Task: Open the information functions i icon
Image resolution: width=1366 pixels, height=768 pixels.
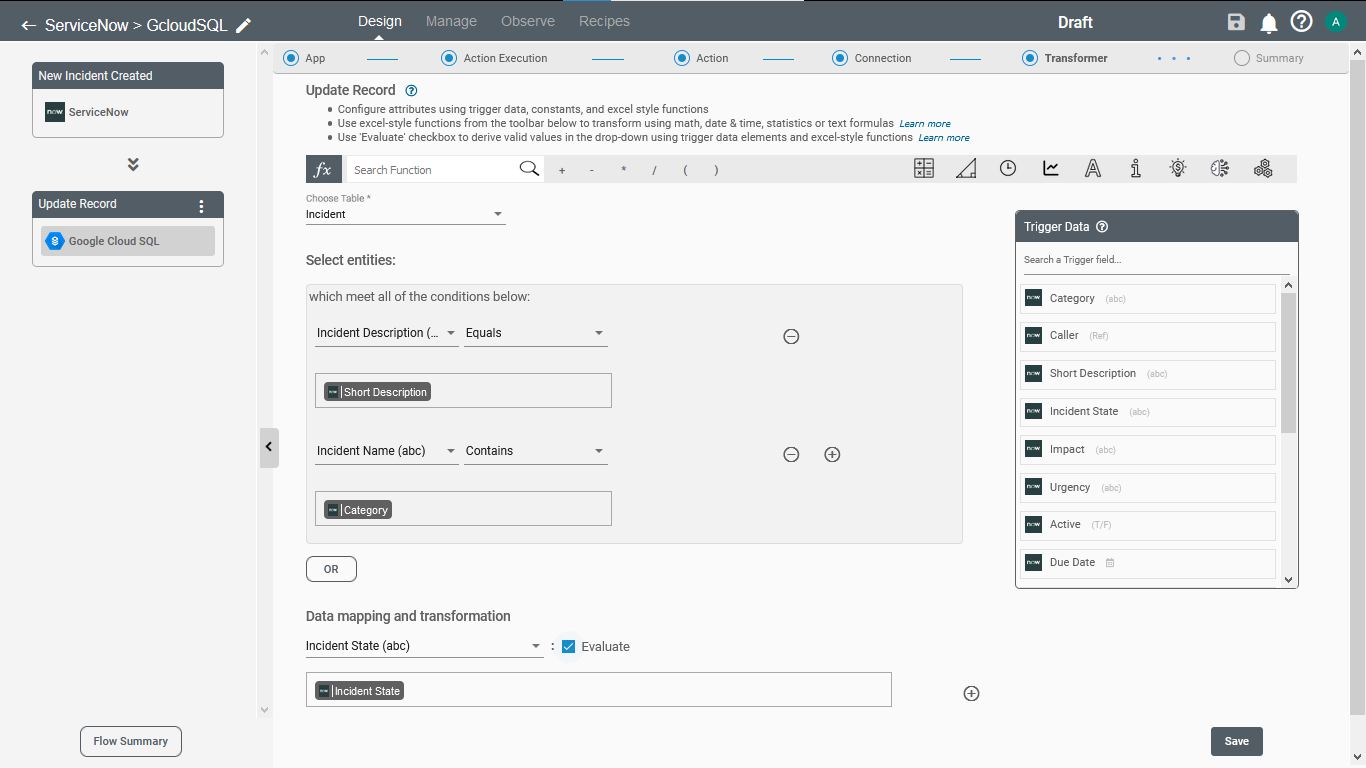Action: [x=1136, y=168]
